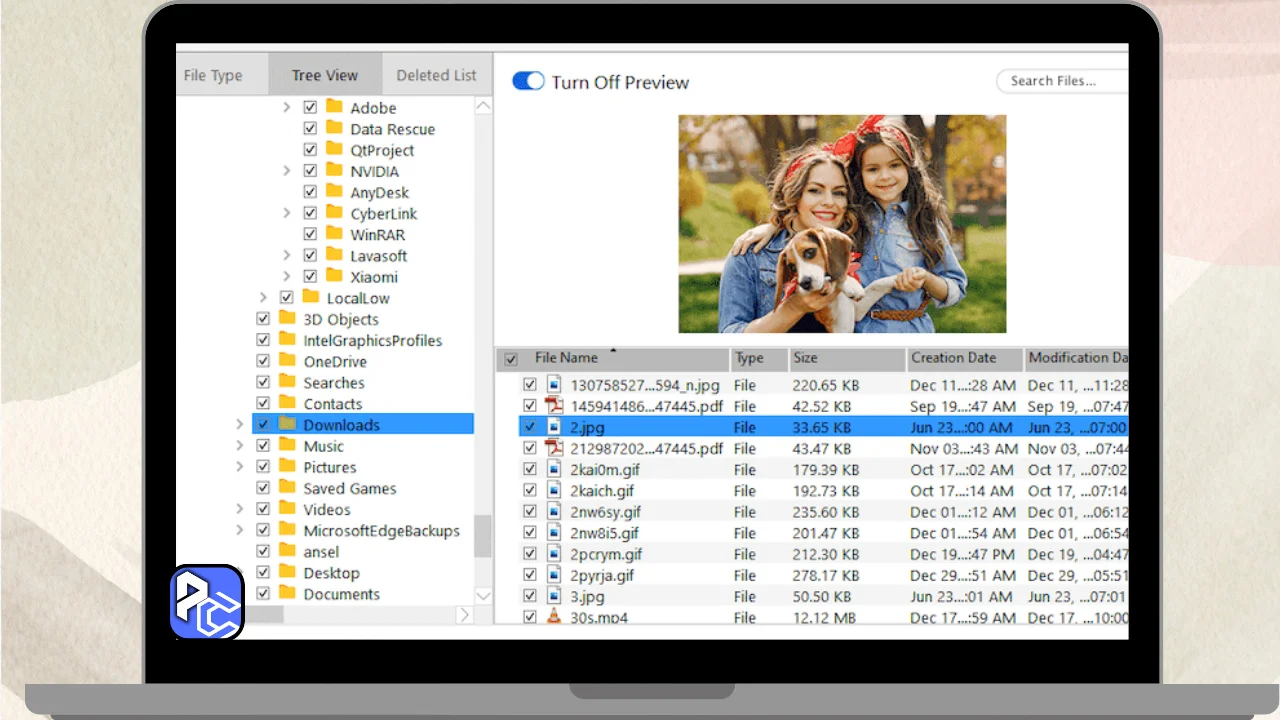
Task: Uncheck the checkbox for 2nw6sy.gif
Action: pos(530,511)
